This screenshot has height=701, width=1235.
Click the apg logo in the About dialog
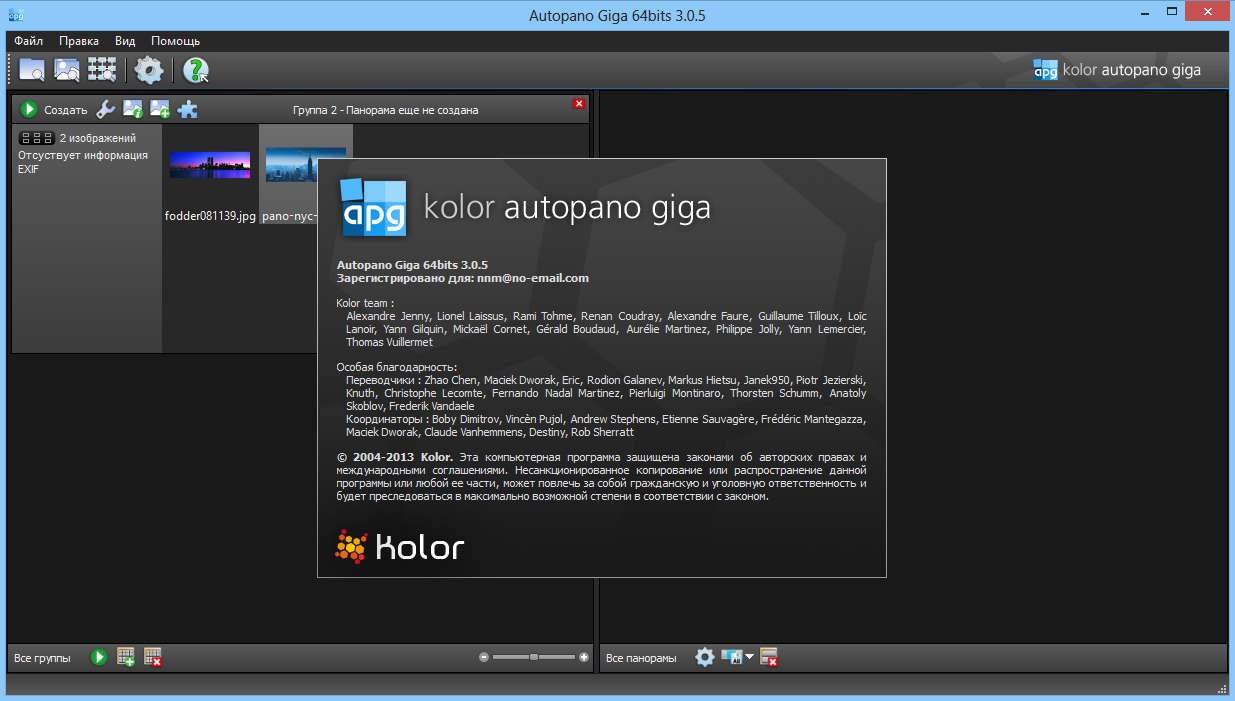coord(372,207)
